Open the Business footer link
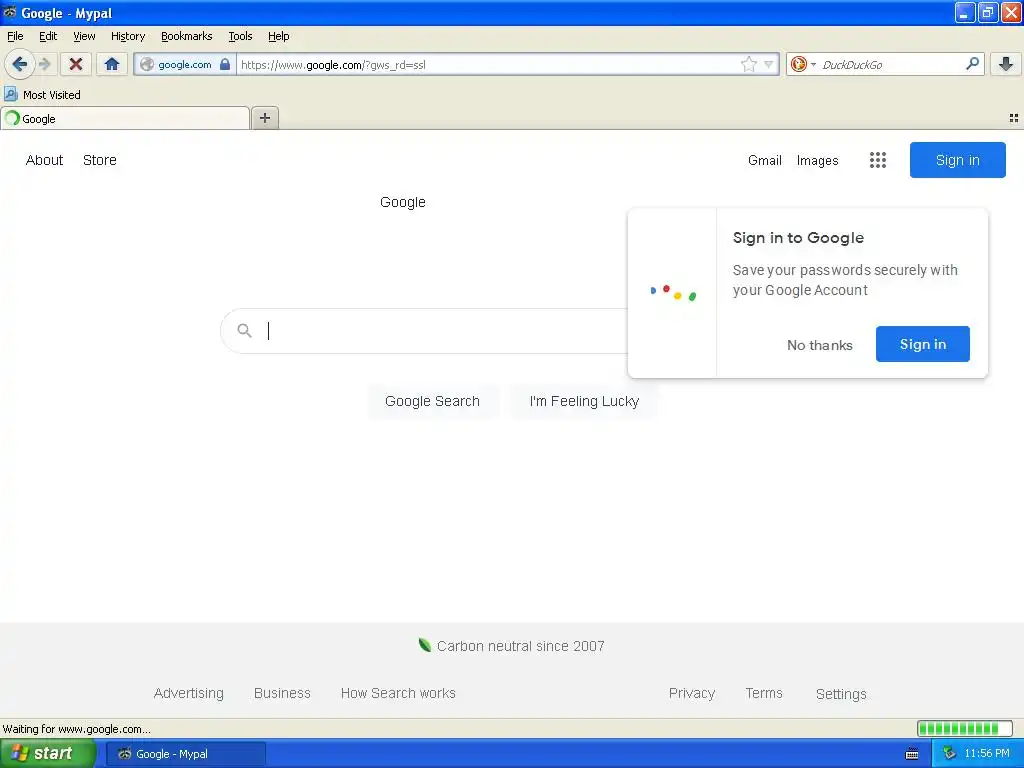Screen dimensions: 1024x768 pos(282,693)
